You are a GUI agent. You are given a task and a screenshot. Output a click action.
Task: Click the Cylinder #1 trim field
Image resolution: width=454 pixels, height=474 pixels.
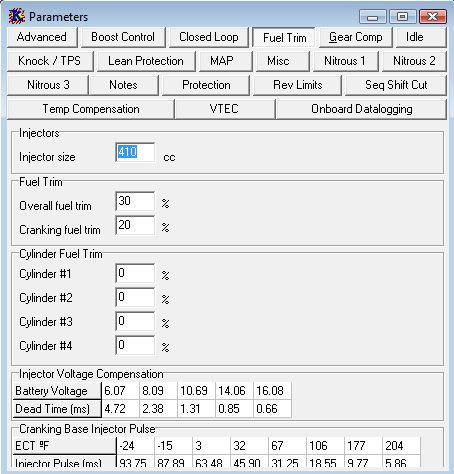tap(135, 273)
